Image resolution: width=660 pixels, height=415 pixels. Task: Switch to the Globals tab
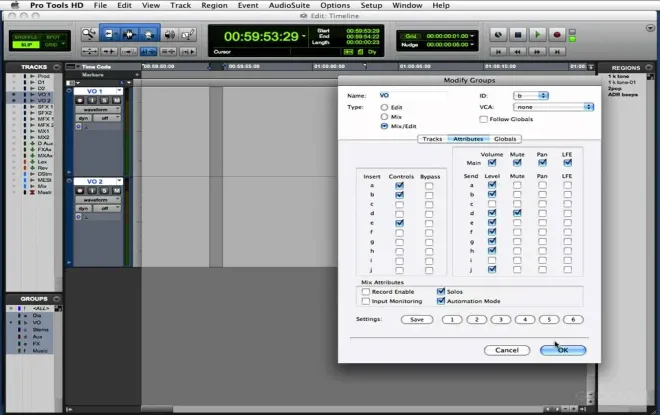(505, 139)
